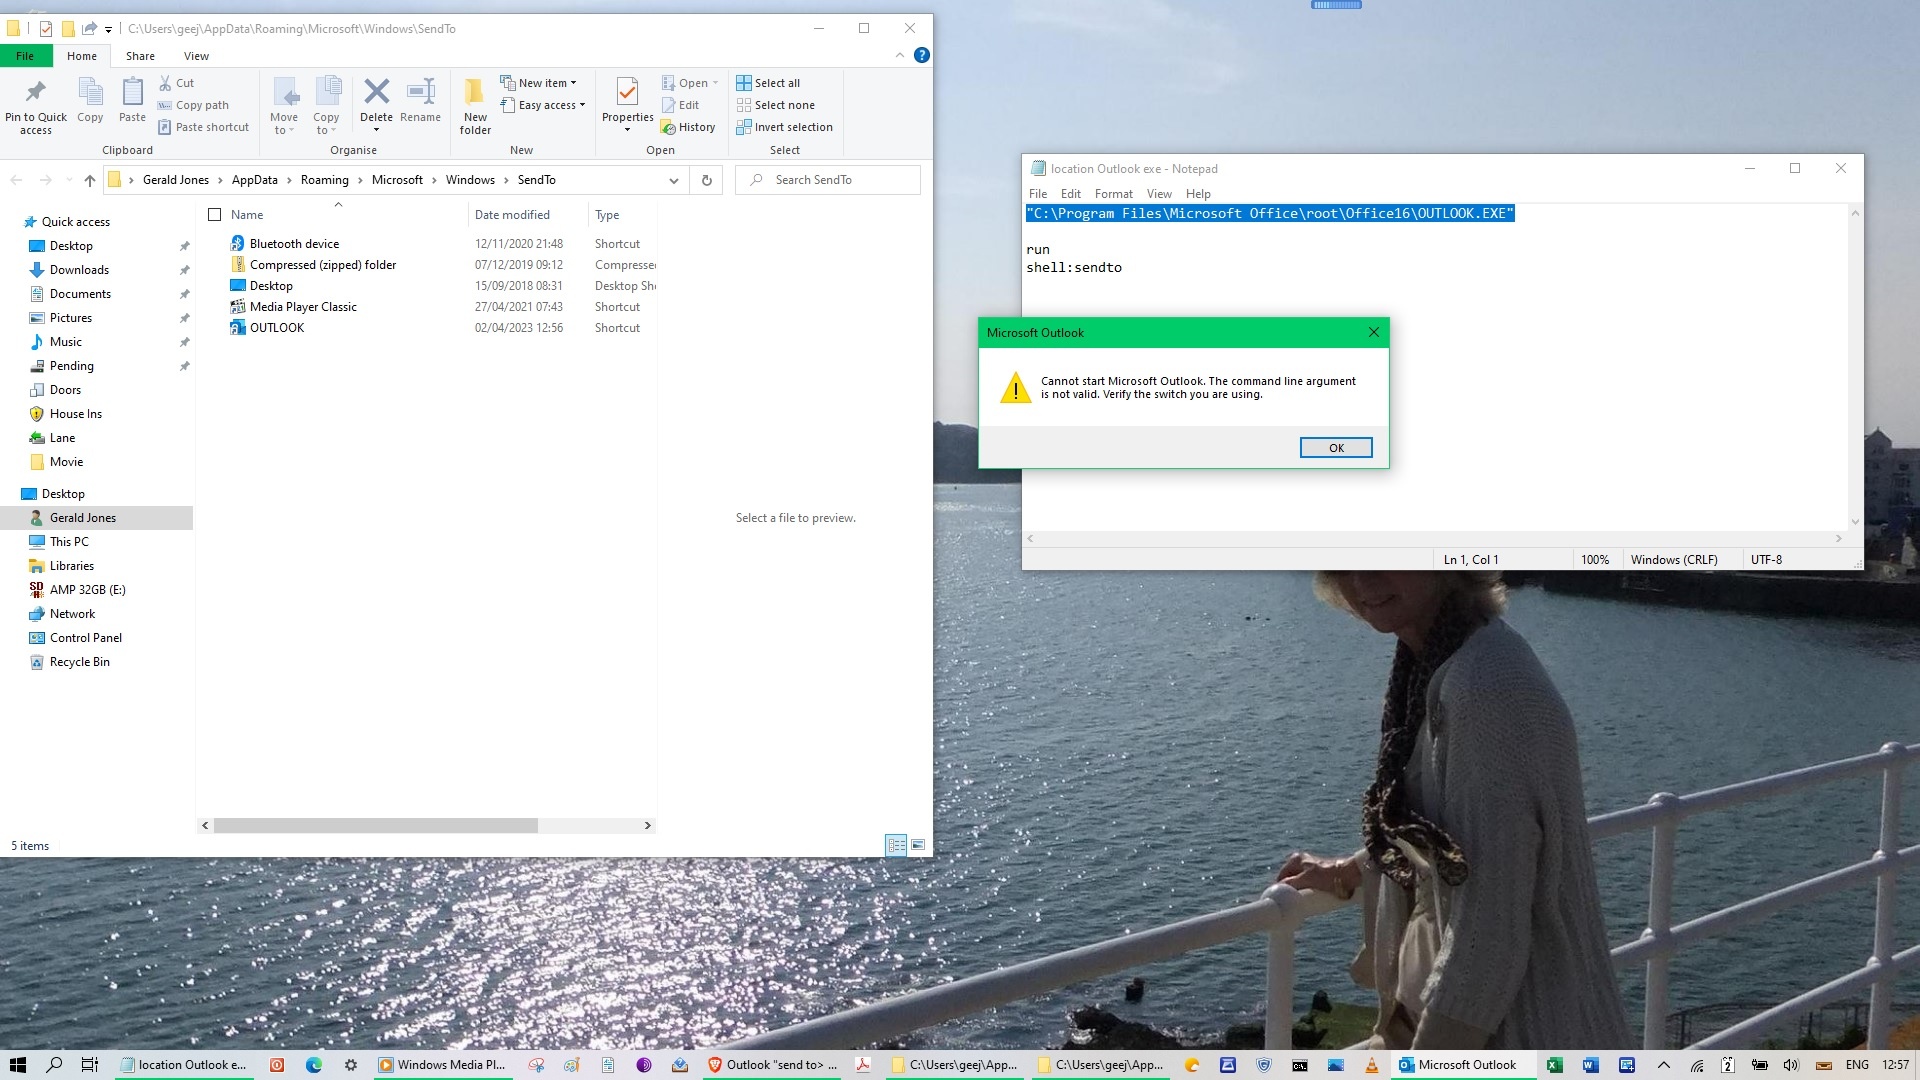The width and height of the screenshot is (1920, 1080).
Task: Select AMP 32GB (E:) drive
Action: coord(87,590)
